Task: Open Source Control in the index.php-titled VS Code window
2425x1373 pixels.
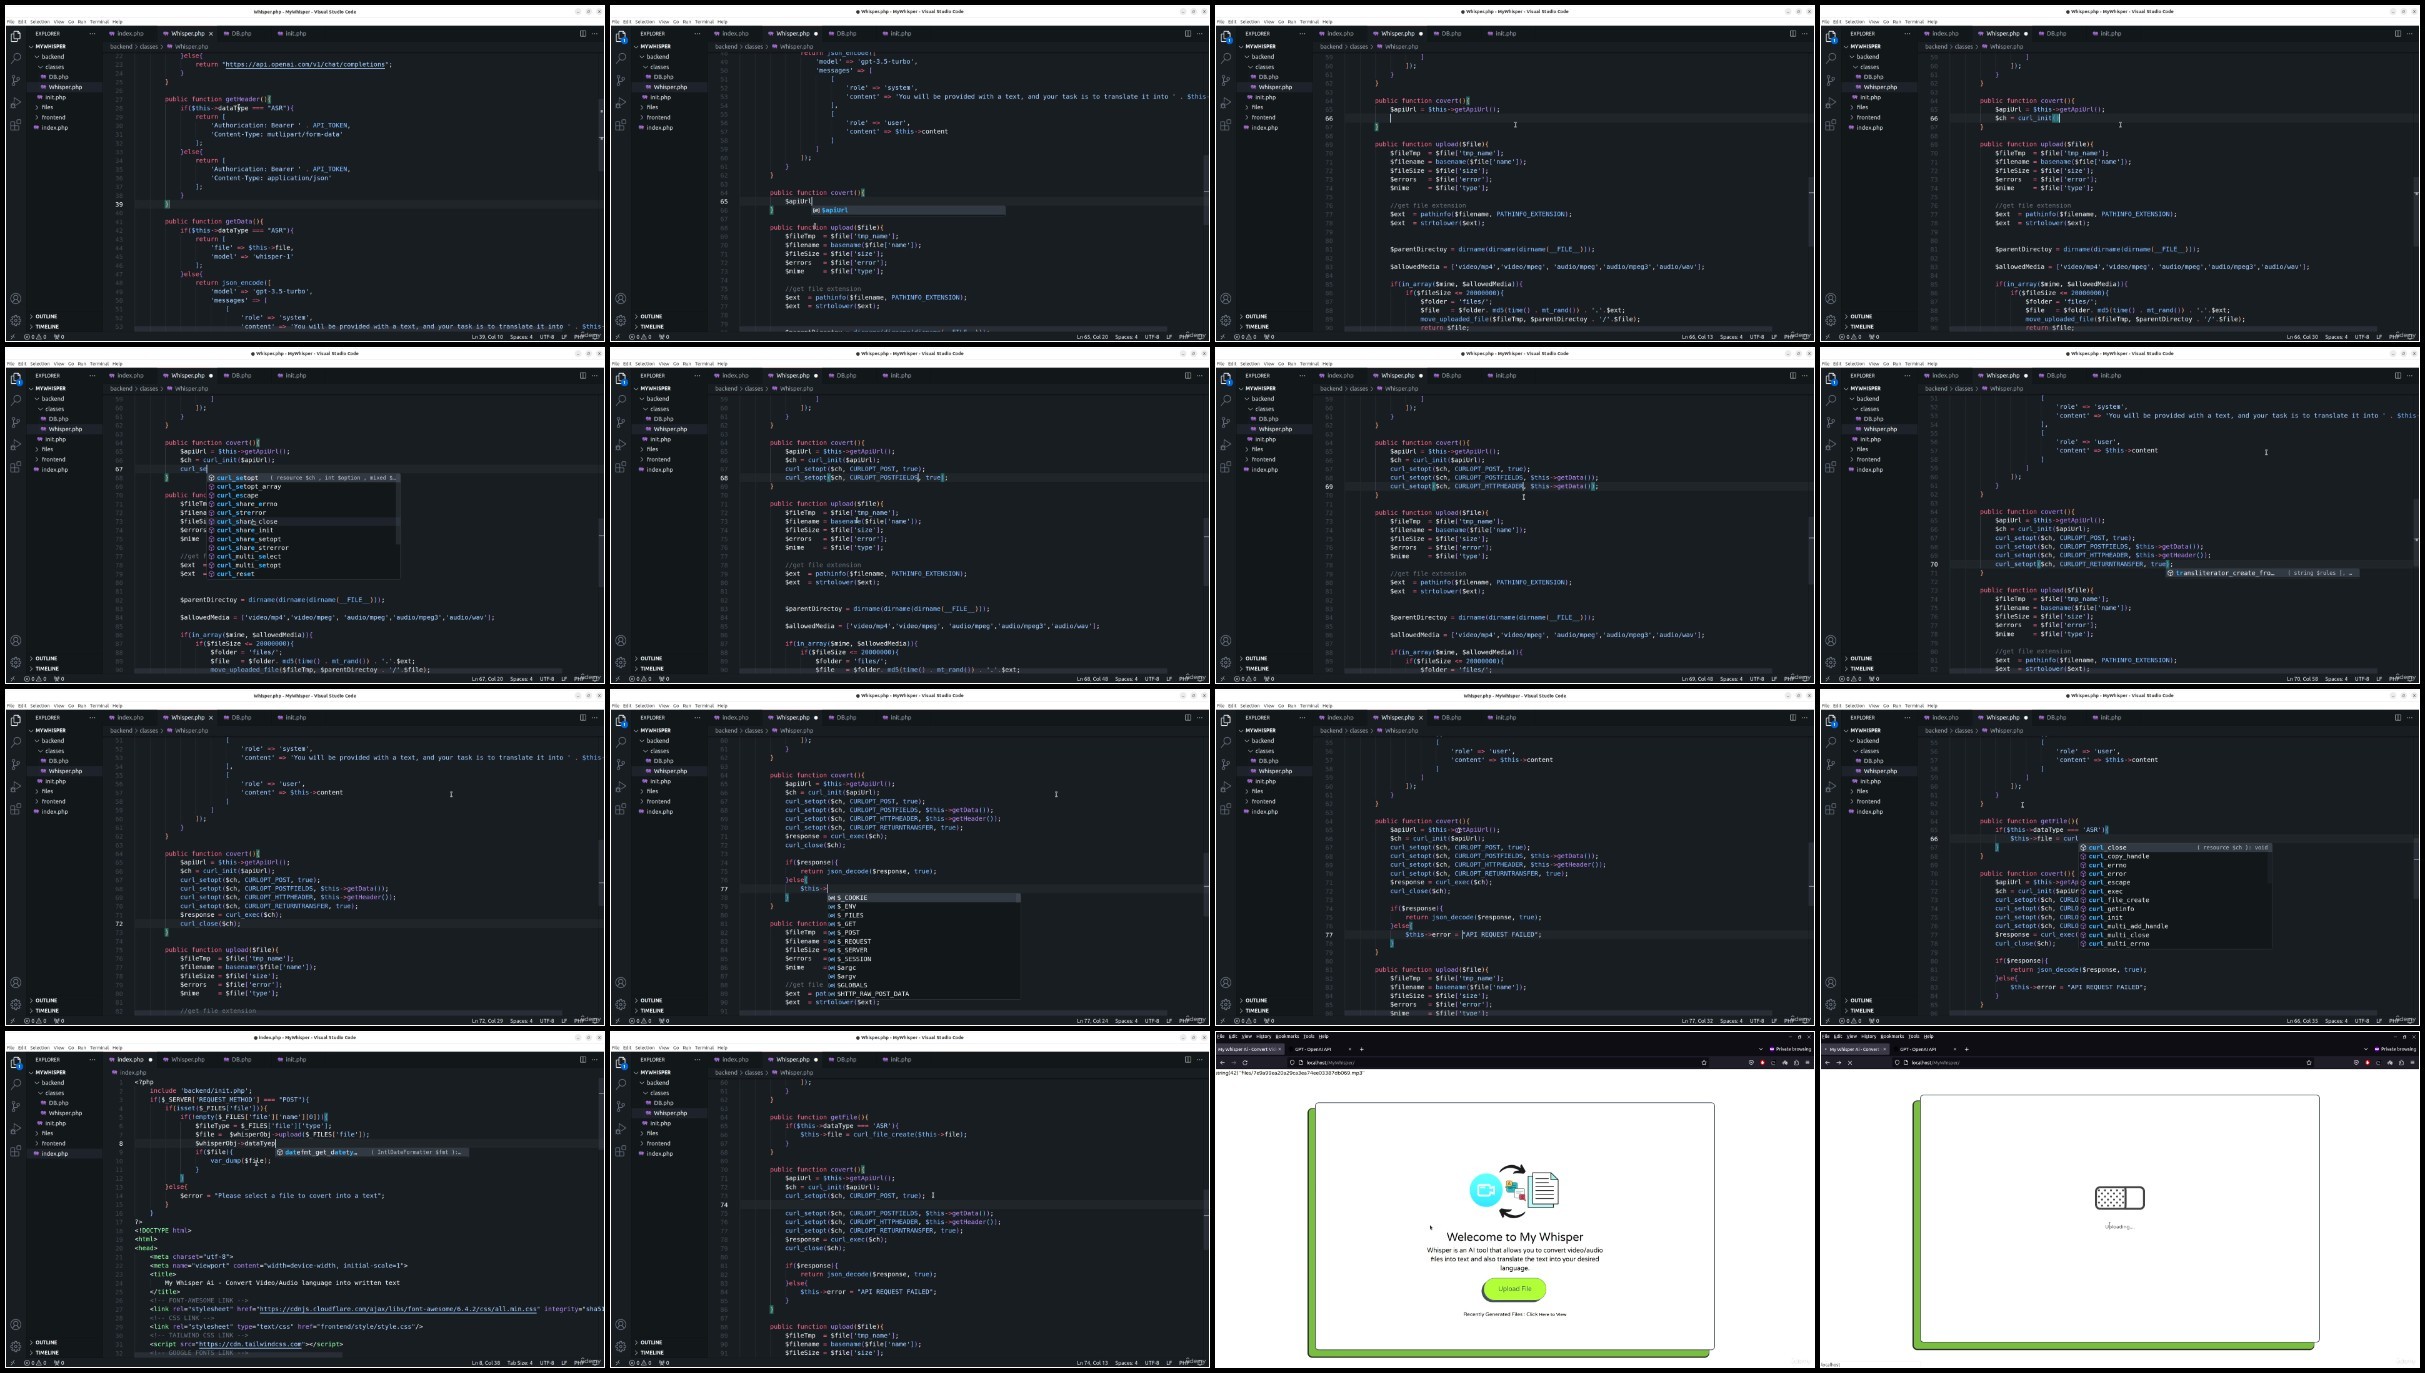Action: point(16,1106)
